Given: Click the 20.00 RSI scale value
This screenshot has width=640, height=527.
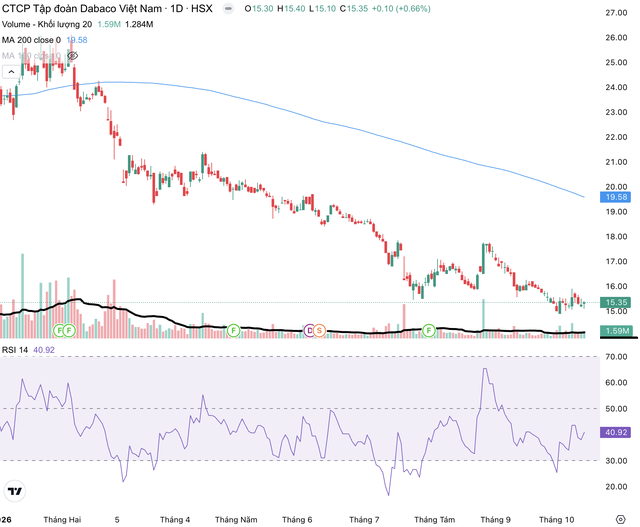Looking at the screenshot, I should (616, 487).
